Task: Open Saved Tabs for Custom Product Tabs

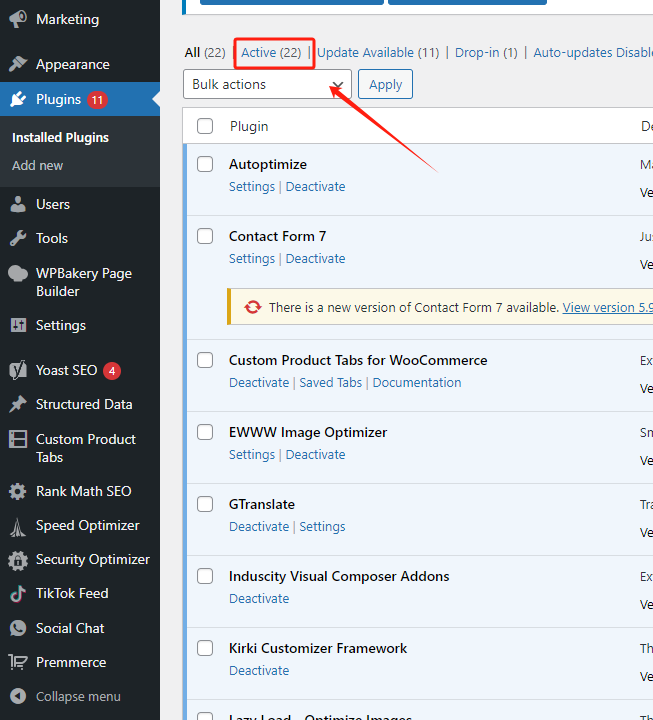Action: click(330, 382)
